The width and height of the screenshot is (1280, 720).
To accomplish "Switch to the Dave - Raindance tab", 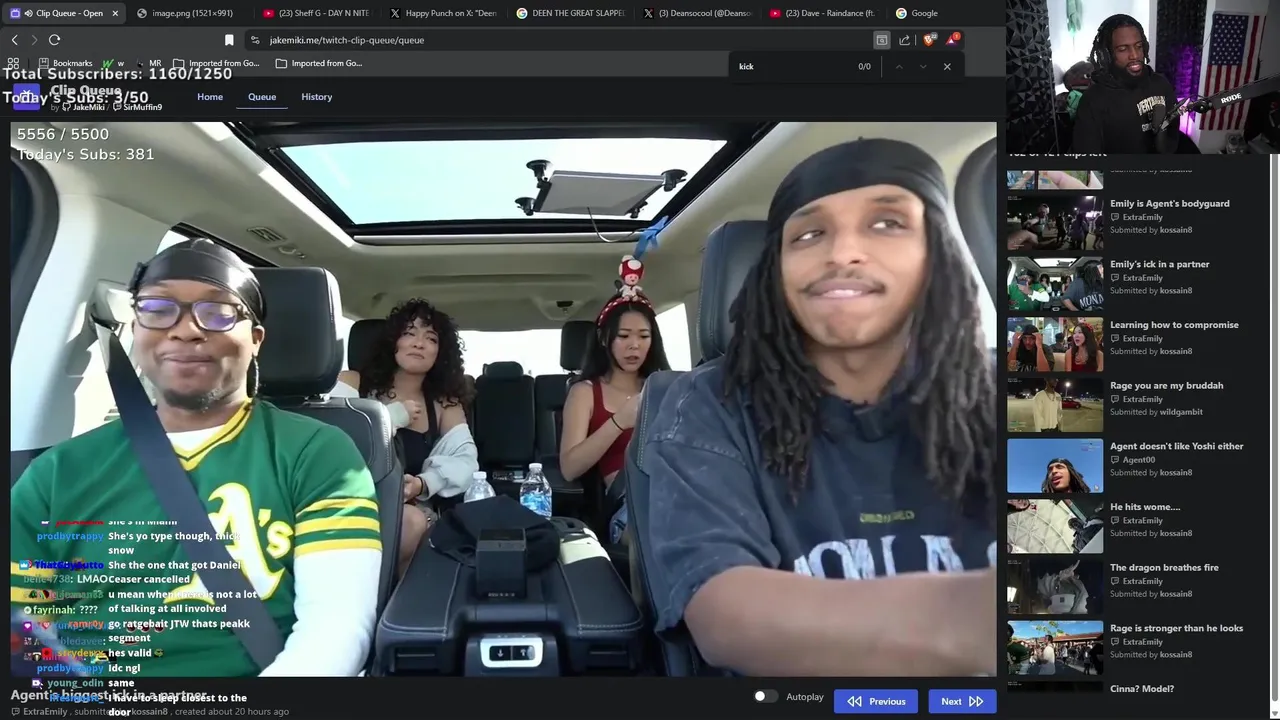I will 825,13.
